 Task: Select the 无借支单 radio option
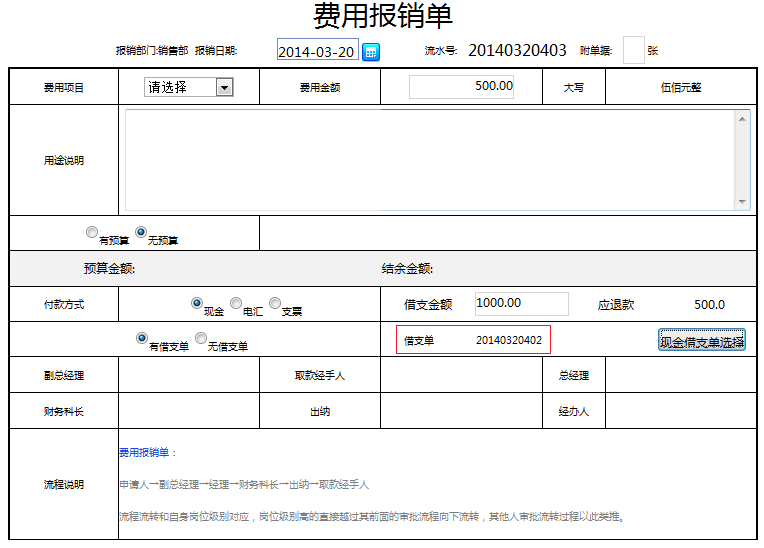click(201, 338)
